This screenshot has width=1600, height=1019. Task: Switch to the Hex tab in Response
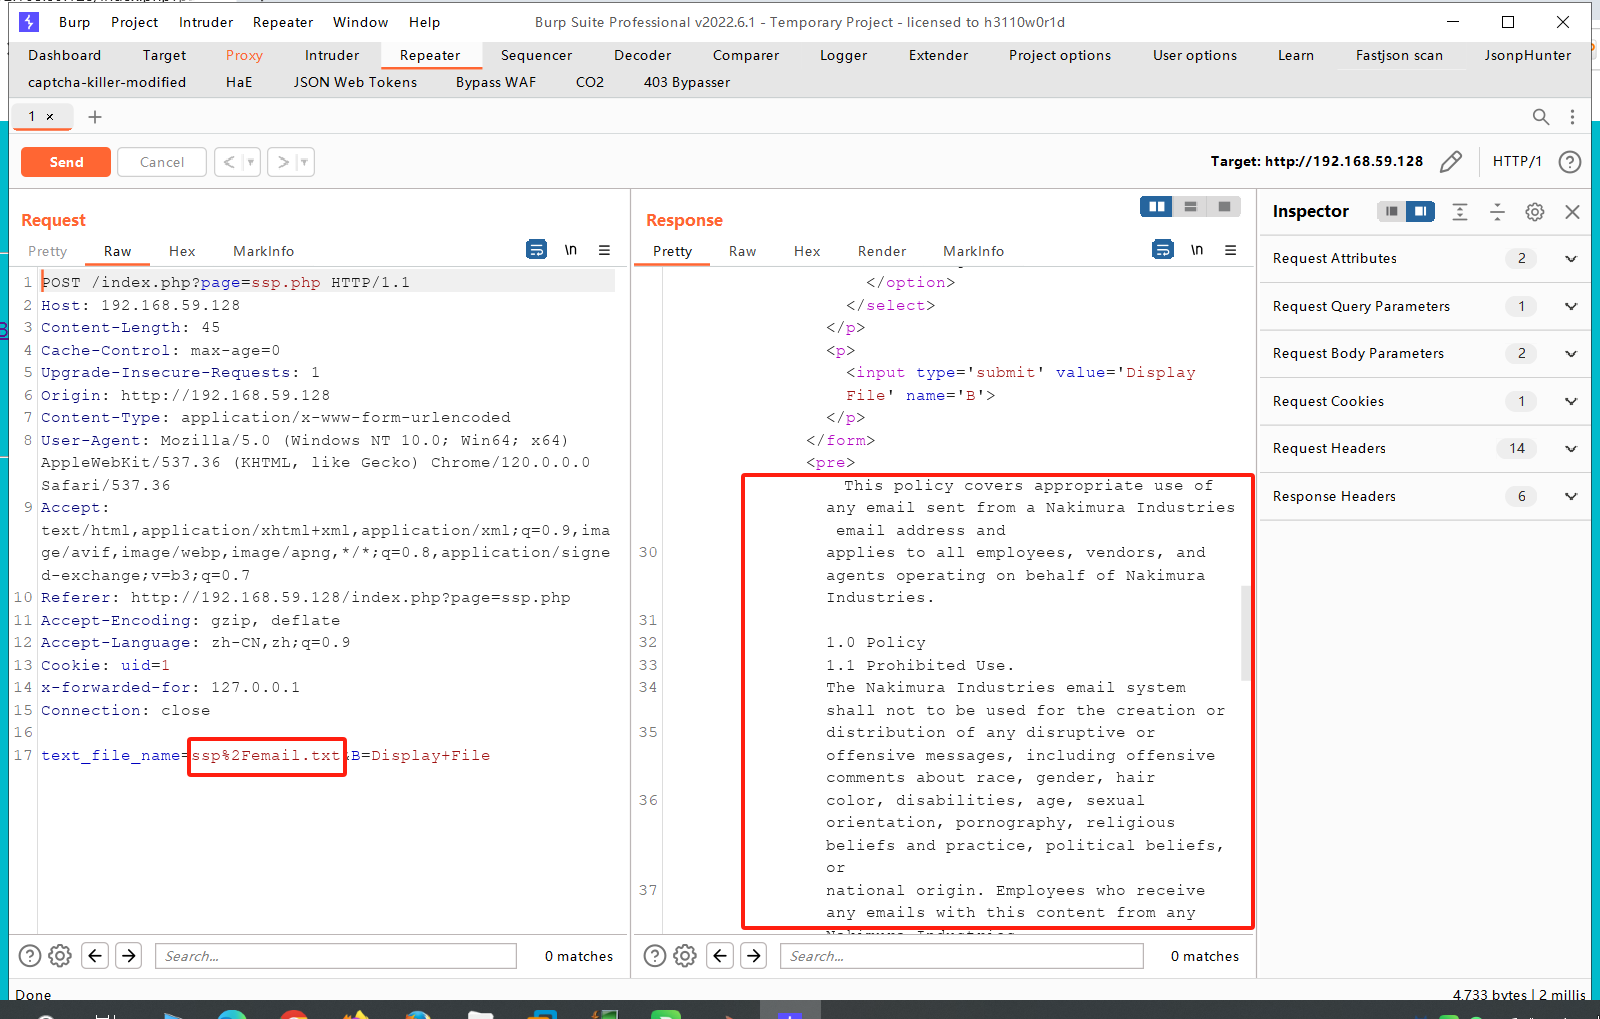806,250
